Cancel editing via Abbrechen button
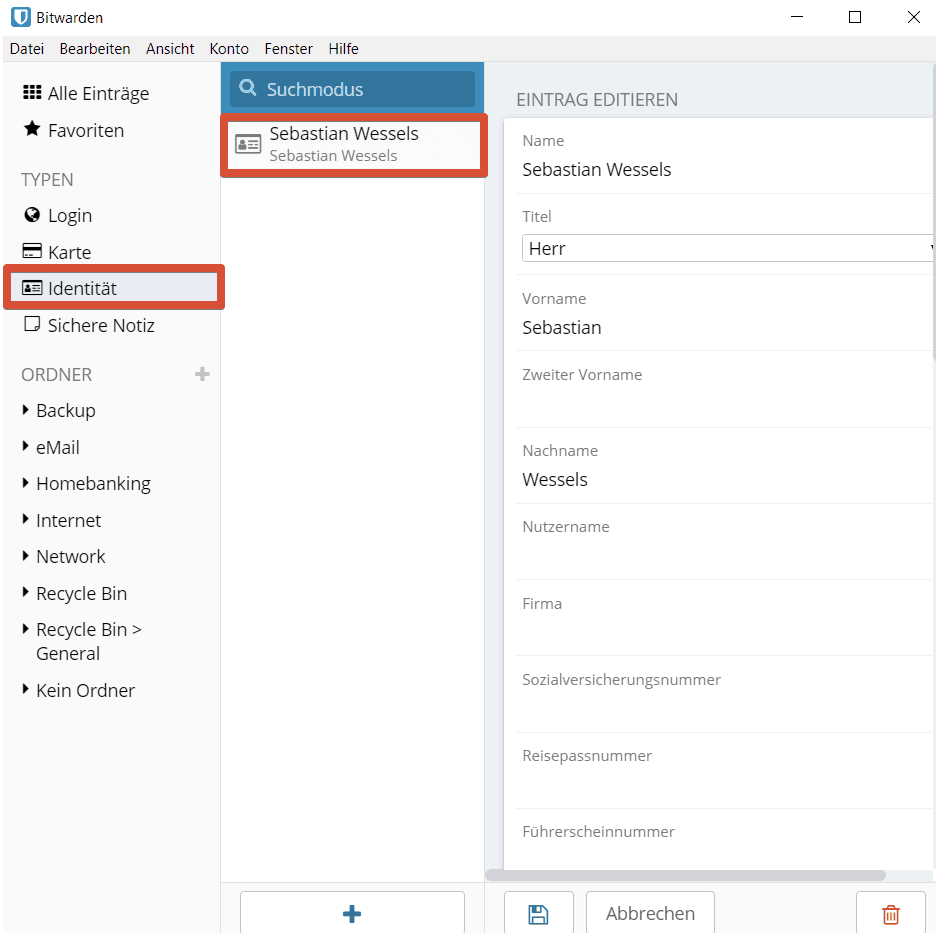The height and width of the screenshot is (933, 936). pos(650,914)
